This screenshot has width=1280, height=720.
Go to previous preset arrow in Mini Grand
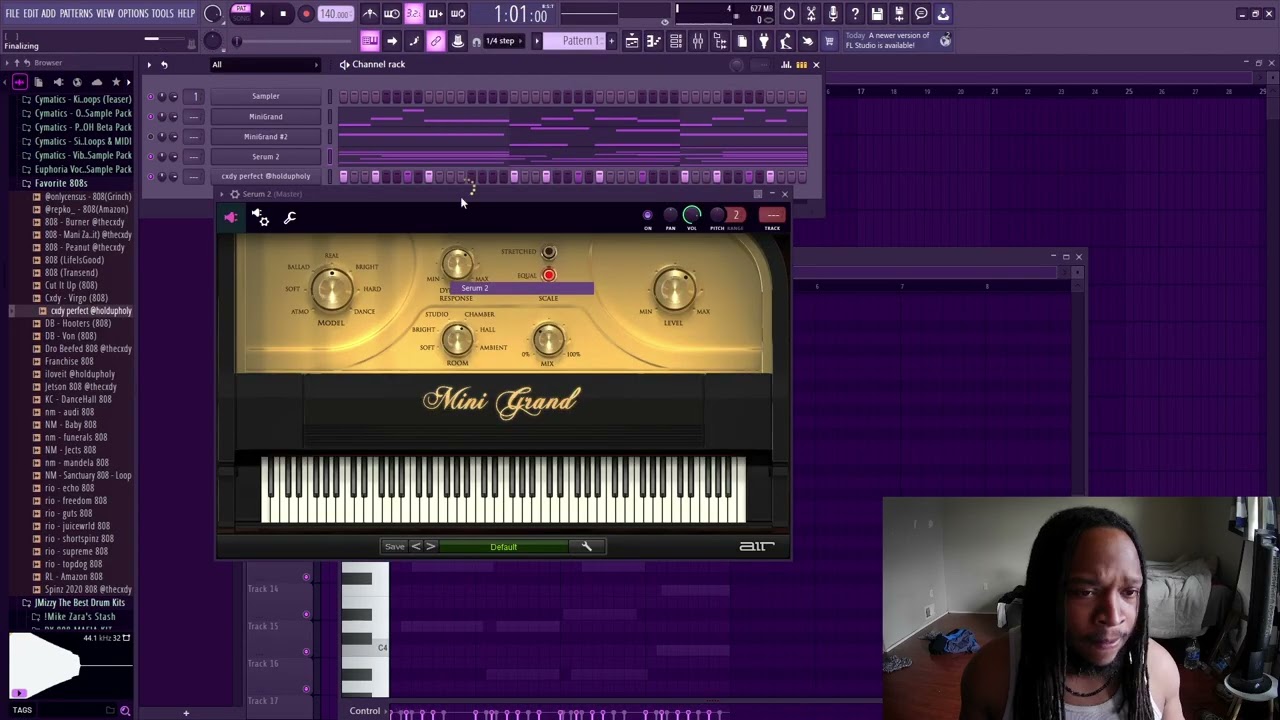[416, 546]
